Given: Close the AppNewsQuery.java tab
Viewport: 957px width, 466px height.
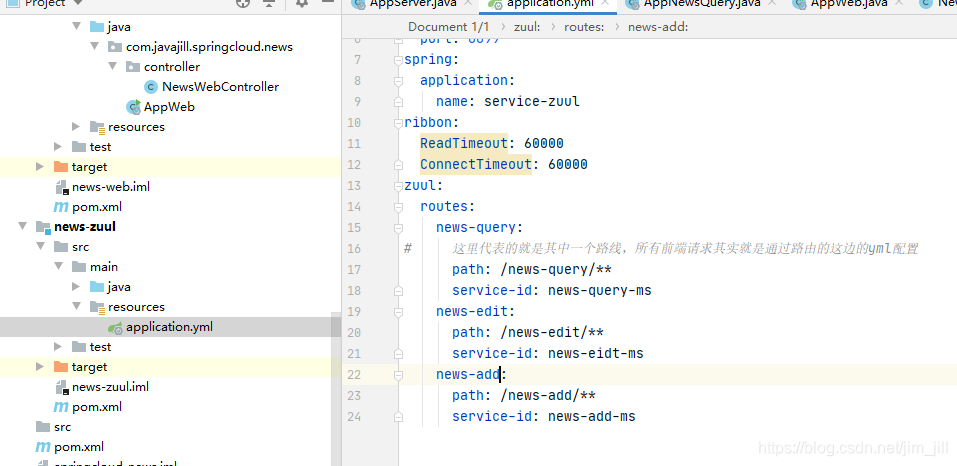Looking at the screenshot, I should pos(772,3).
